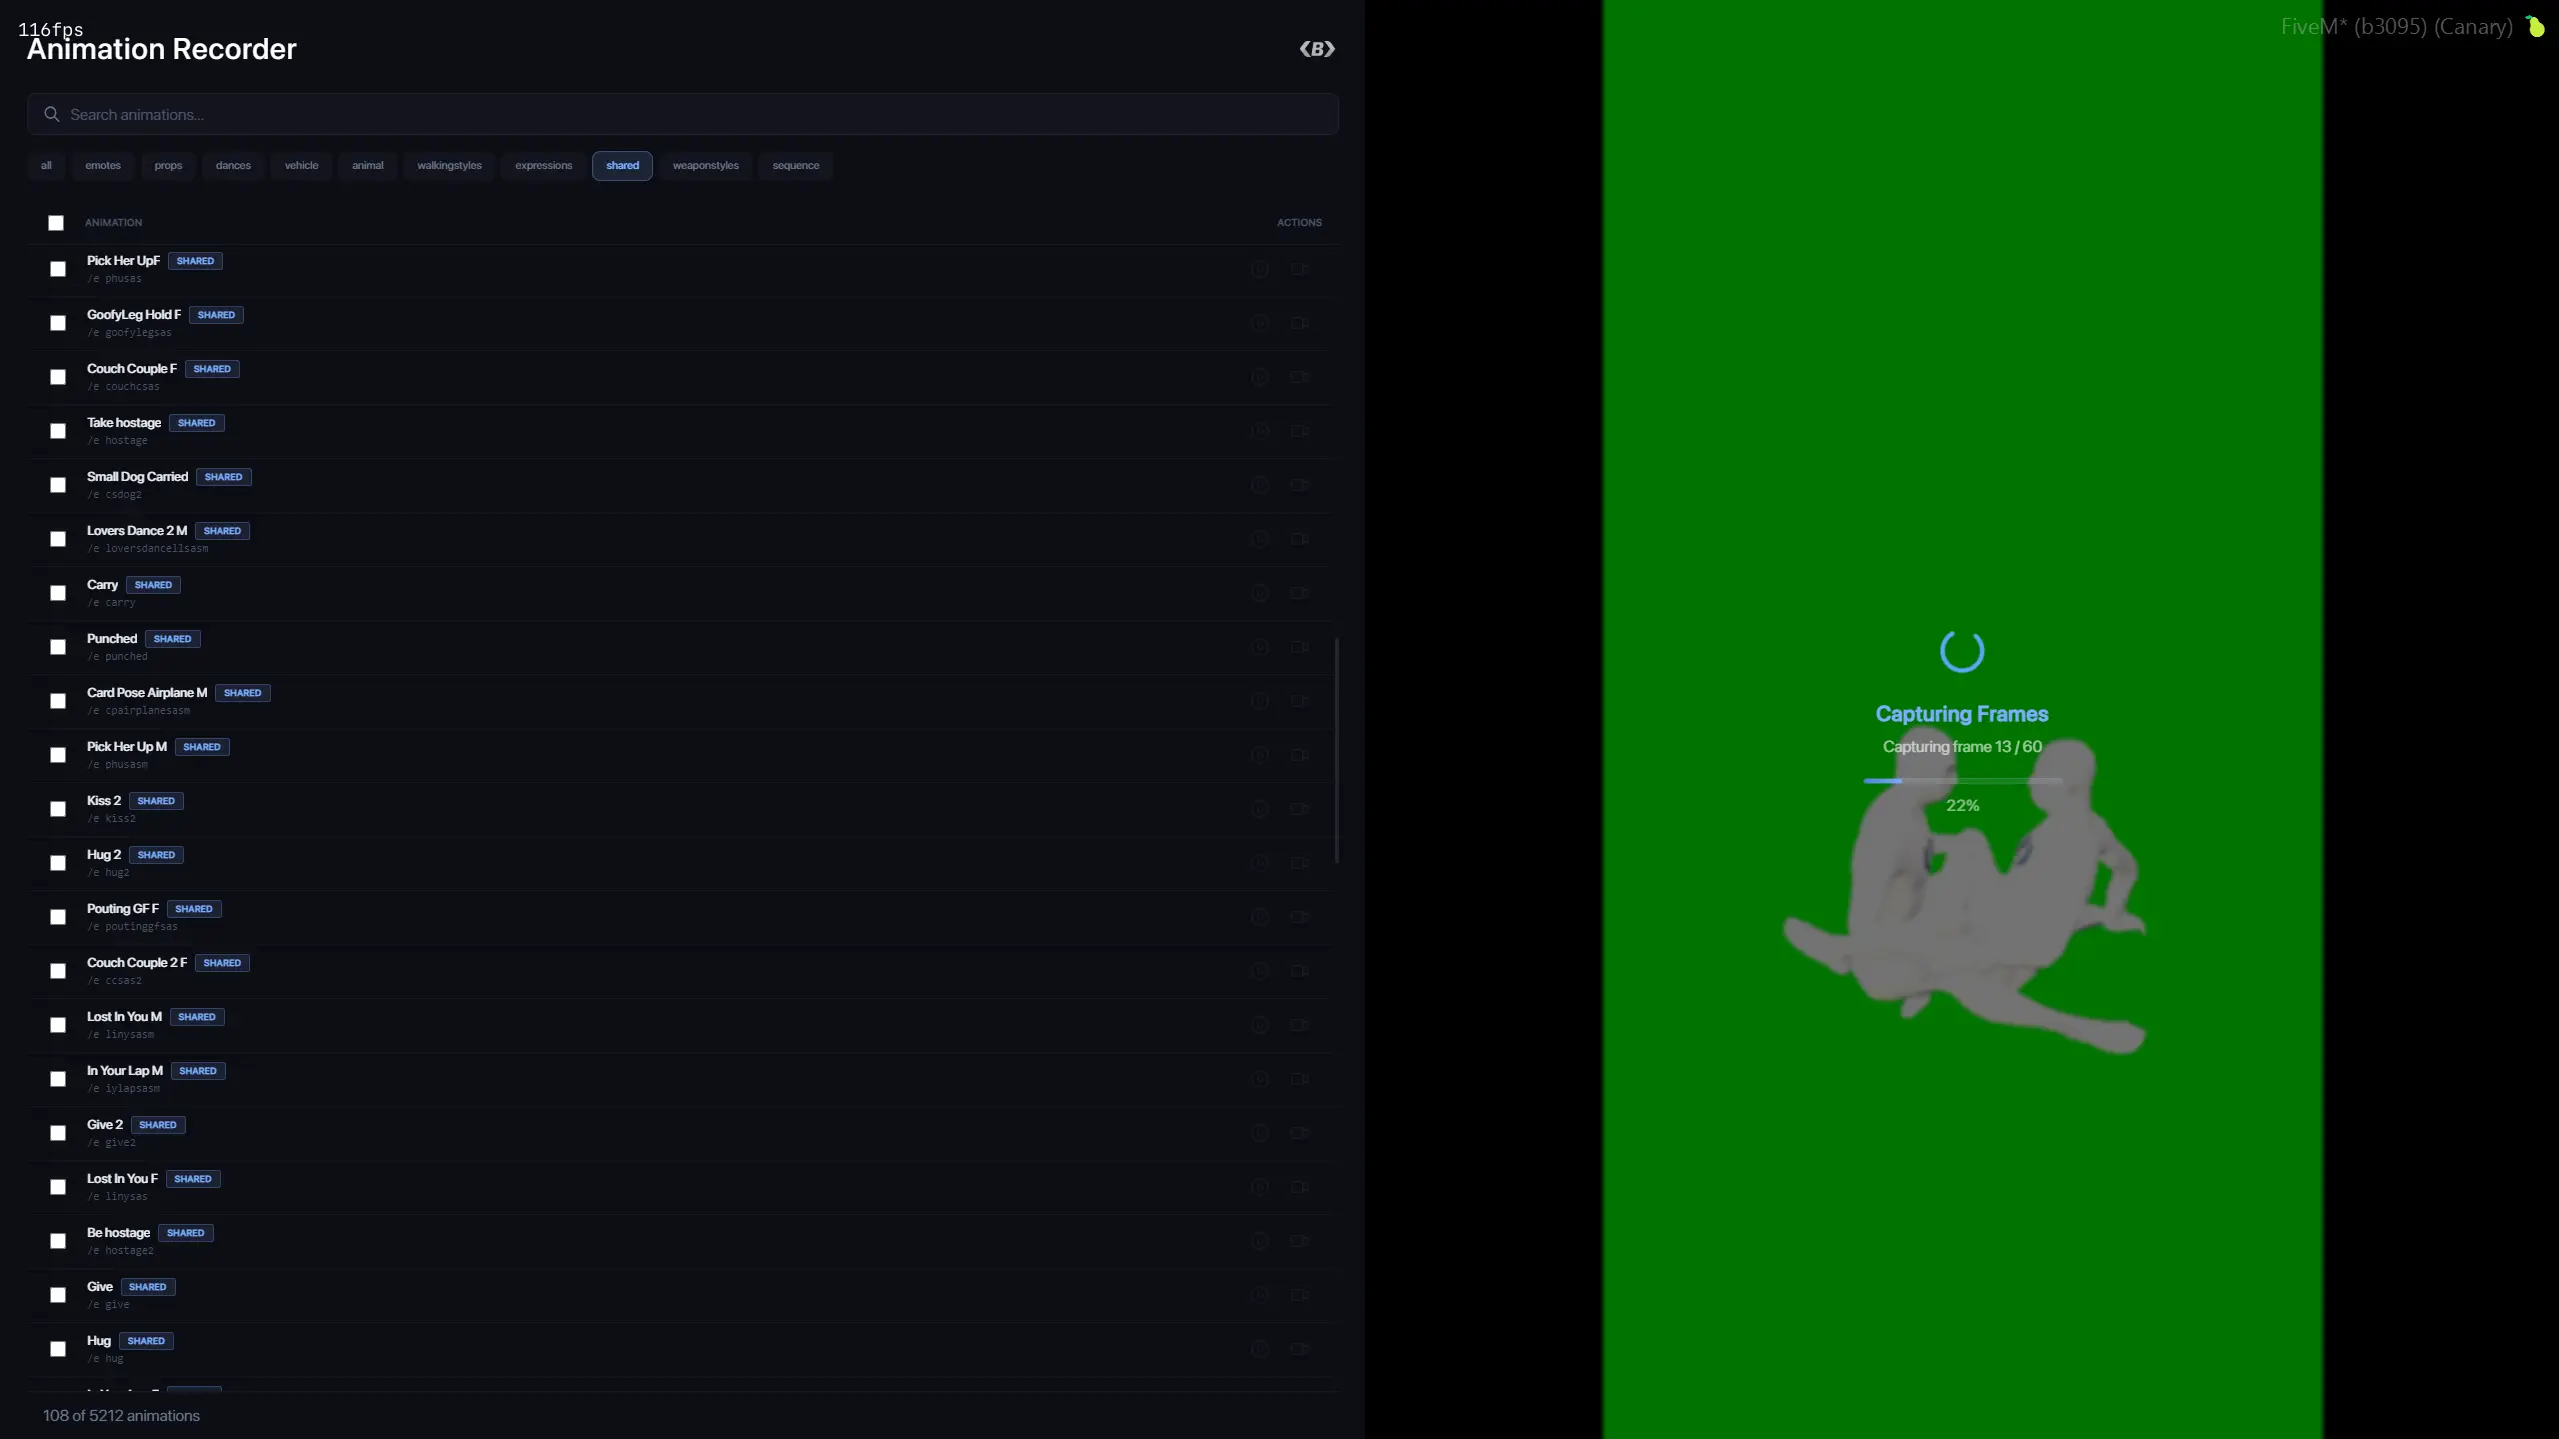Viewport: 2559px width, 1439px height.
Task: Open the walkingstyles category filter
Action: [449, 166]
